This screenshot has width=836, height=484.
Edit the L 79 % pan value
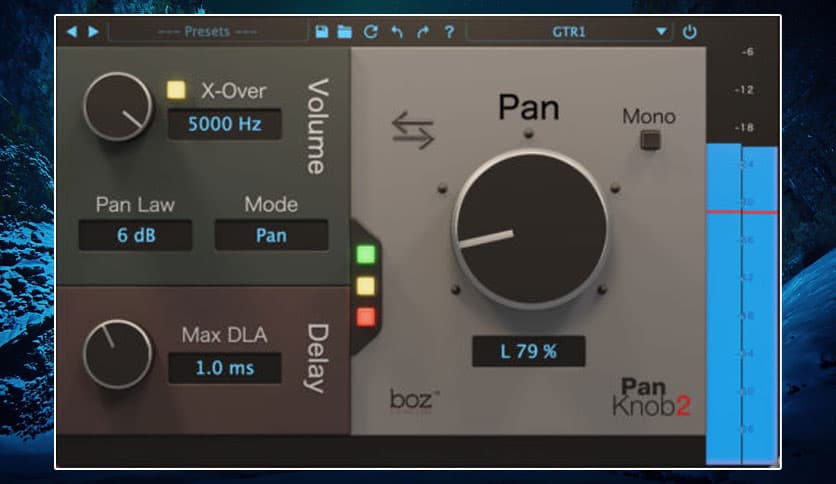pos(528,351)
